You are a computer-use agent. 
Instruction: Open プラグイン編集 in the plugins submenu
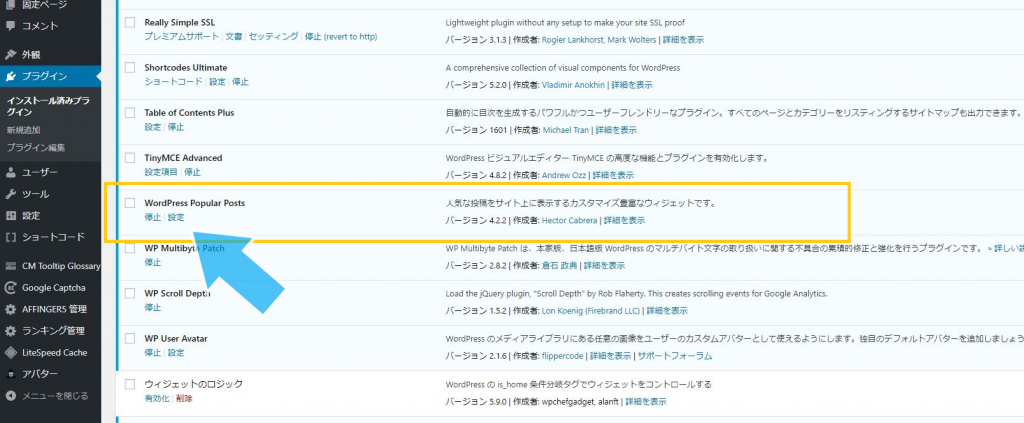coord(36,148)
